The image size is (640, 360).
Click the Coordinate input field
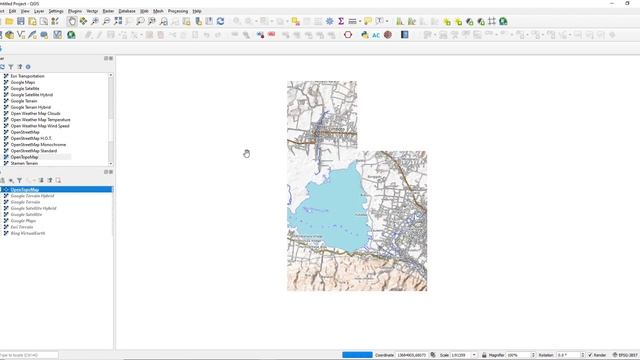click(412, 355)
